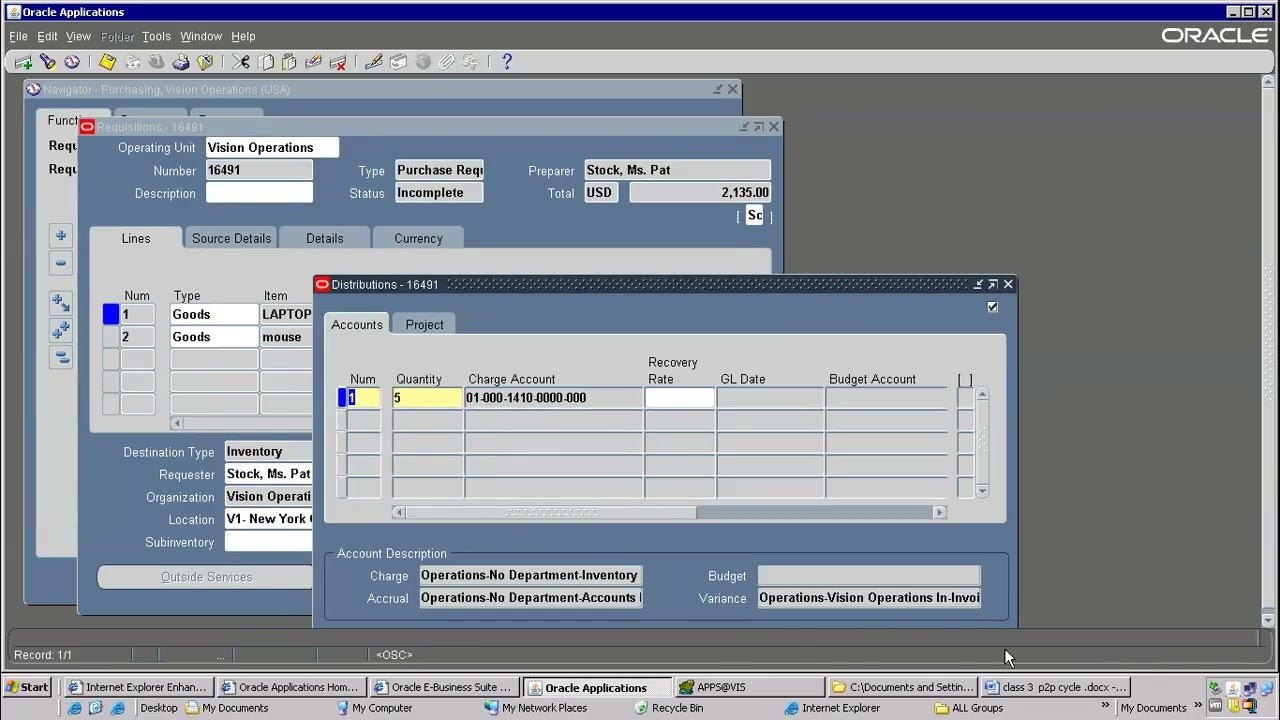Click the GL Date field in row 1
Viewport: 1280px width, 720px height.
click(x=770, y=398)
